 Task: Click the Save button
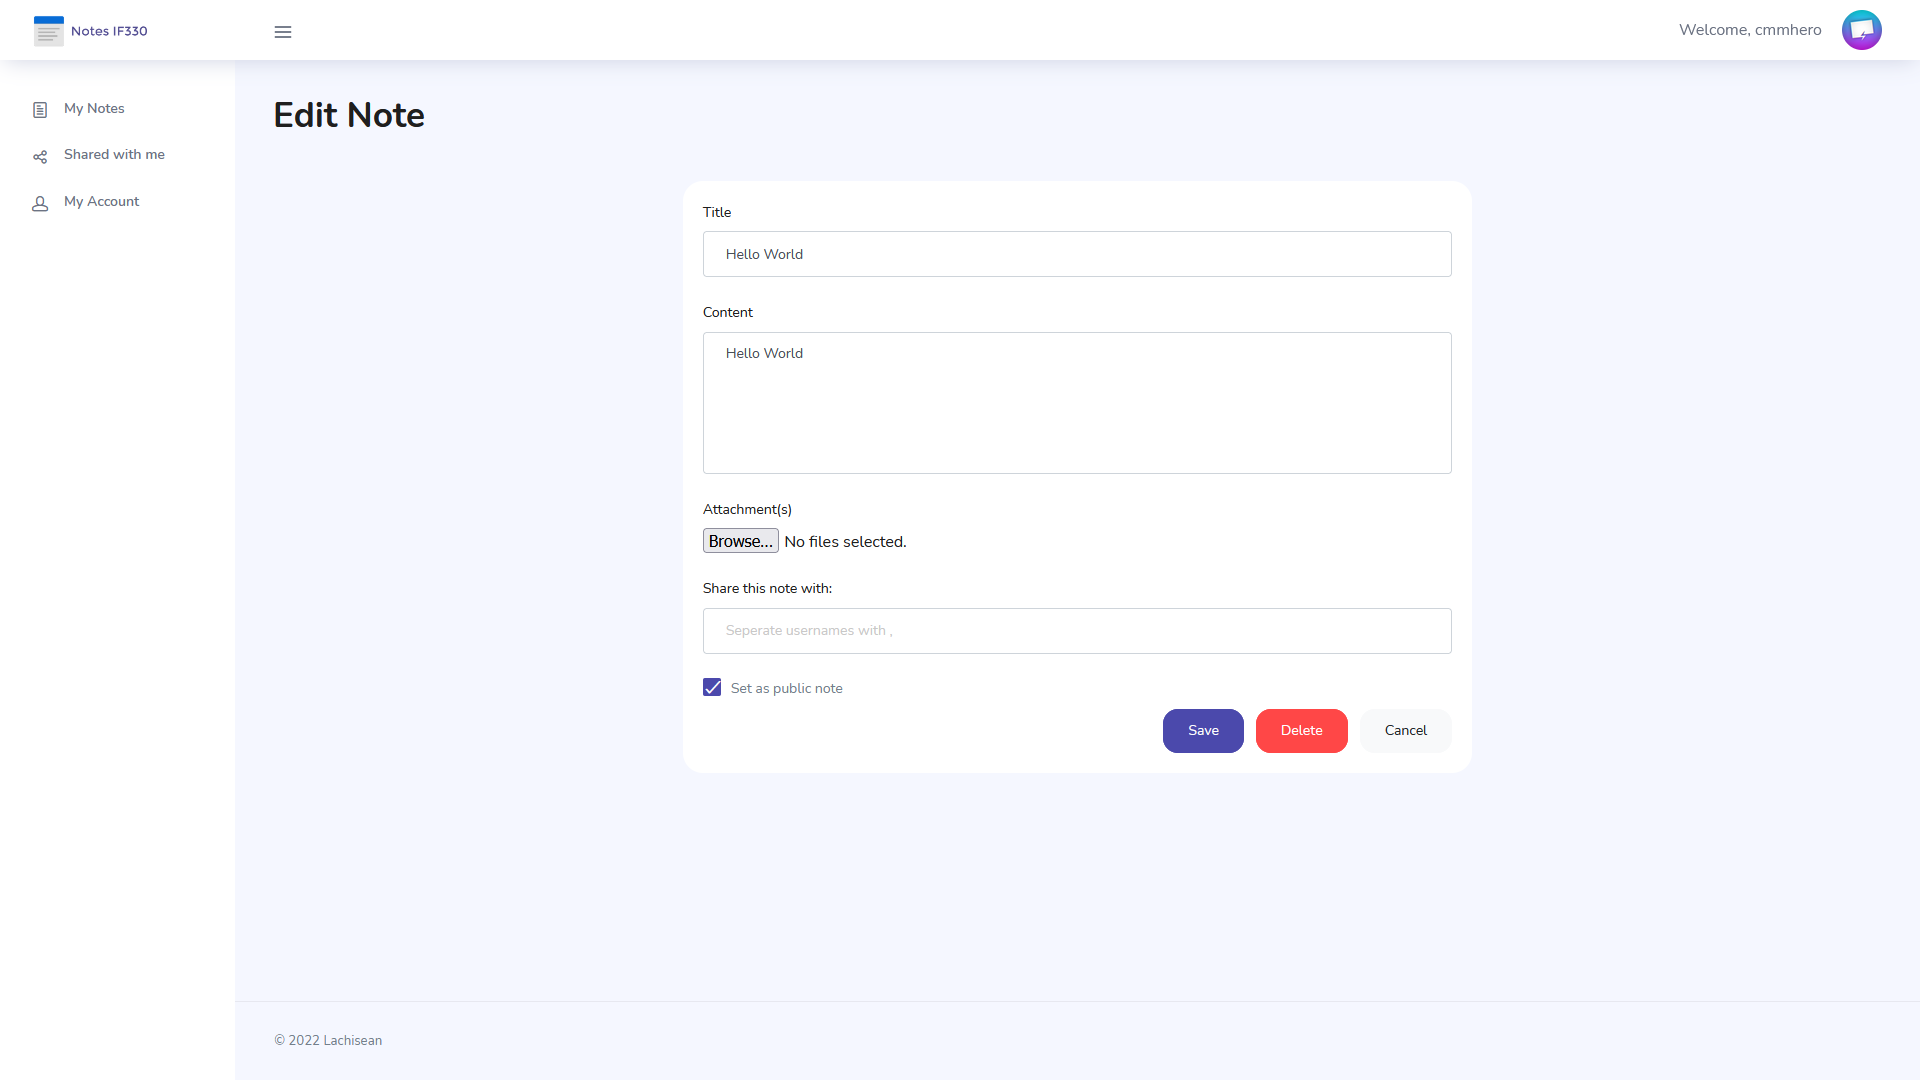[1203, 729]
